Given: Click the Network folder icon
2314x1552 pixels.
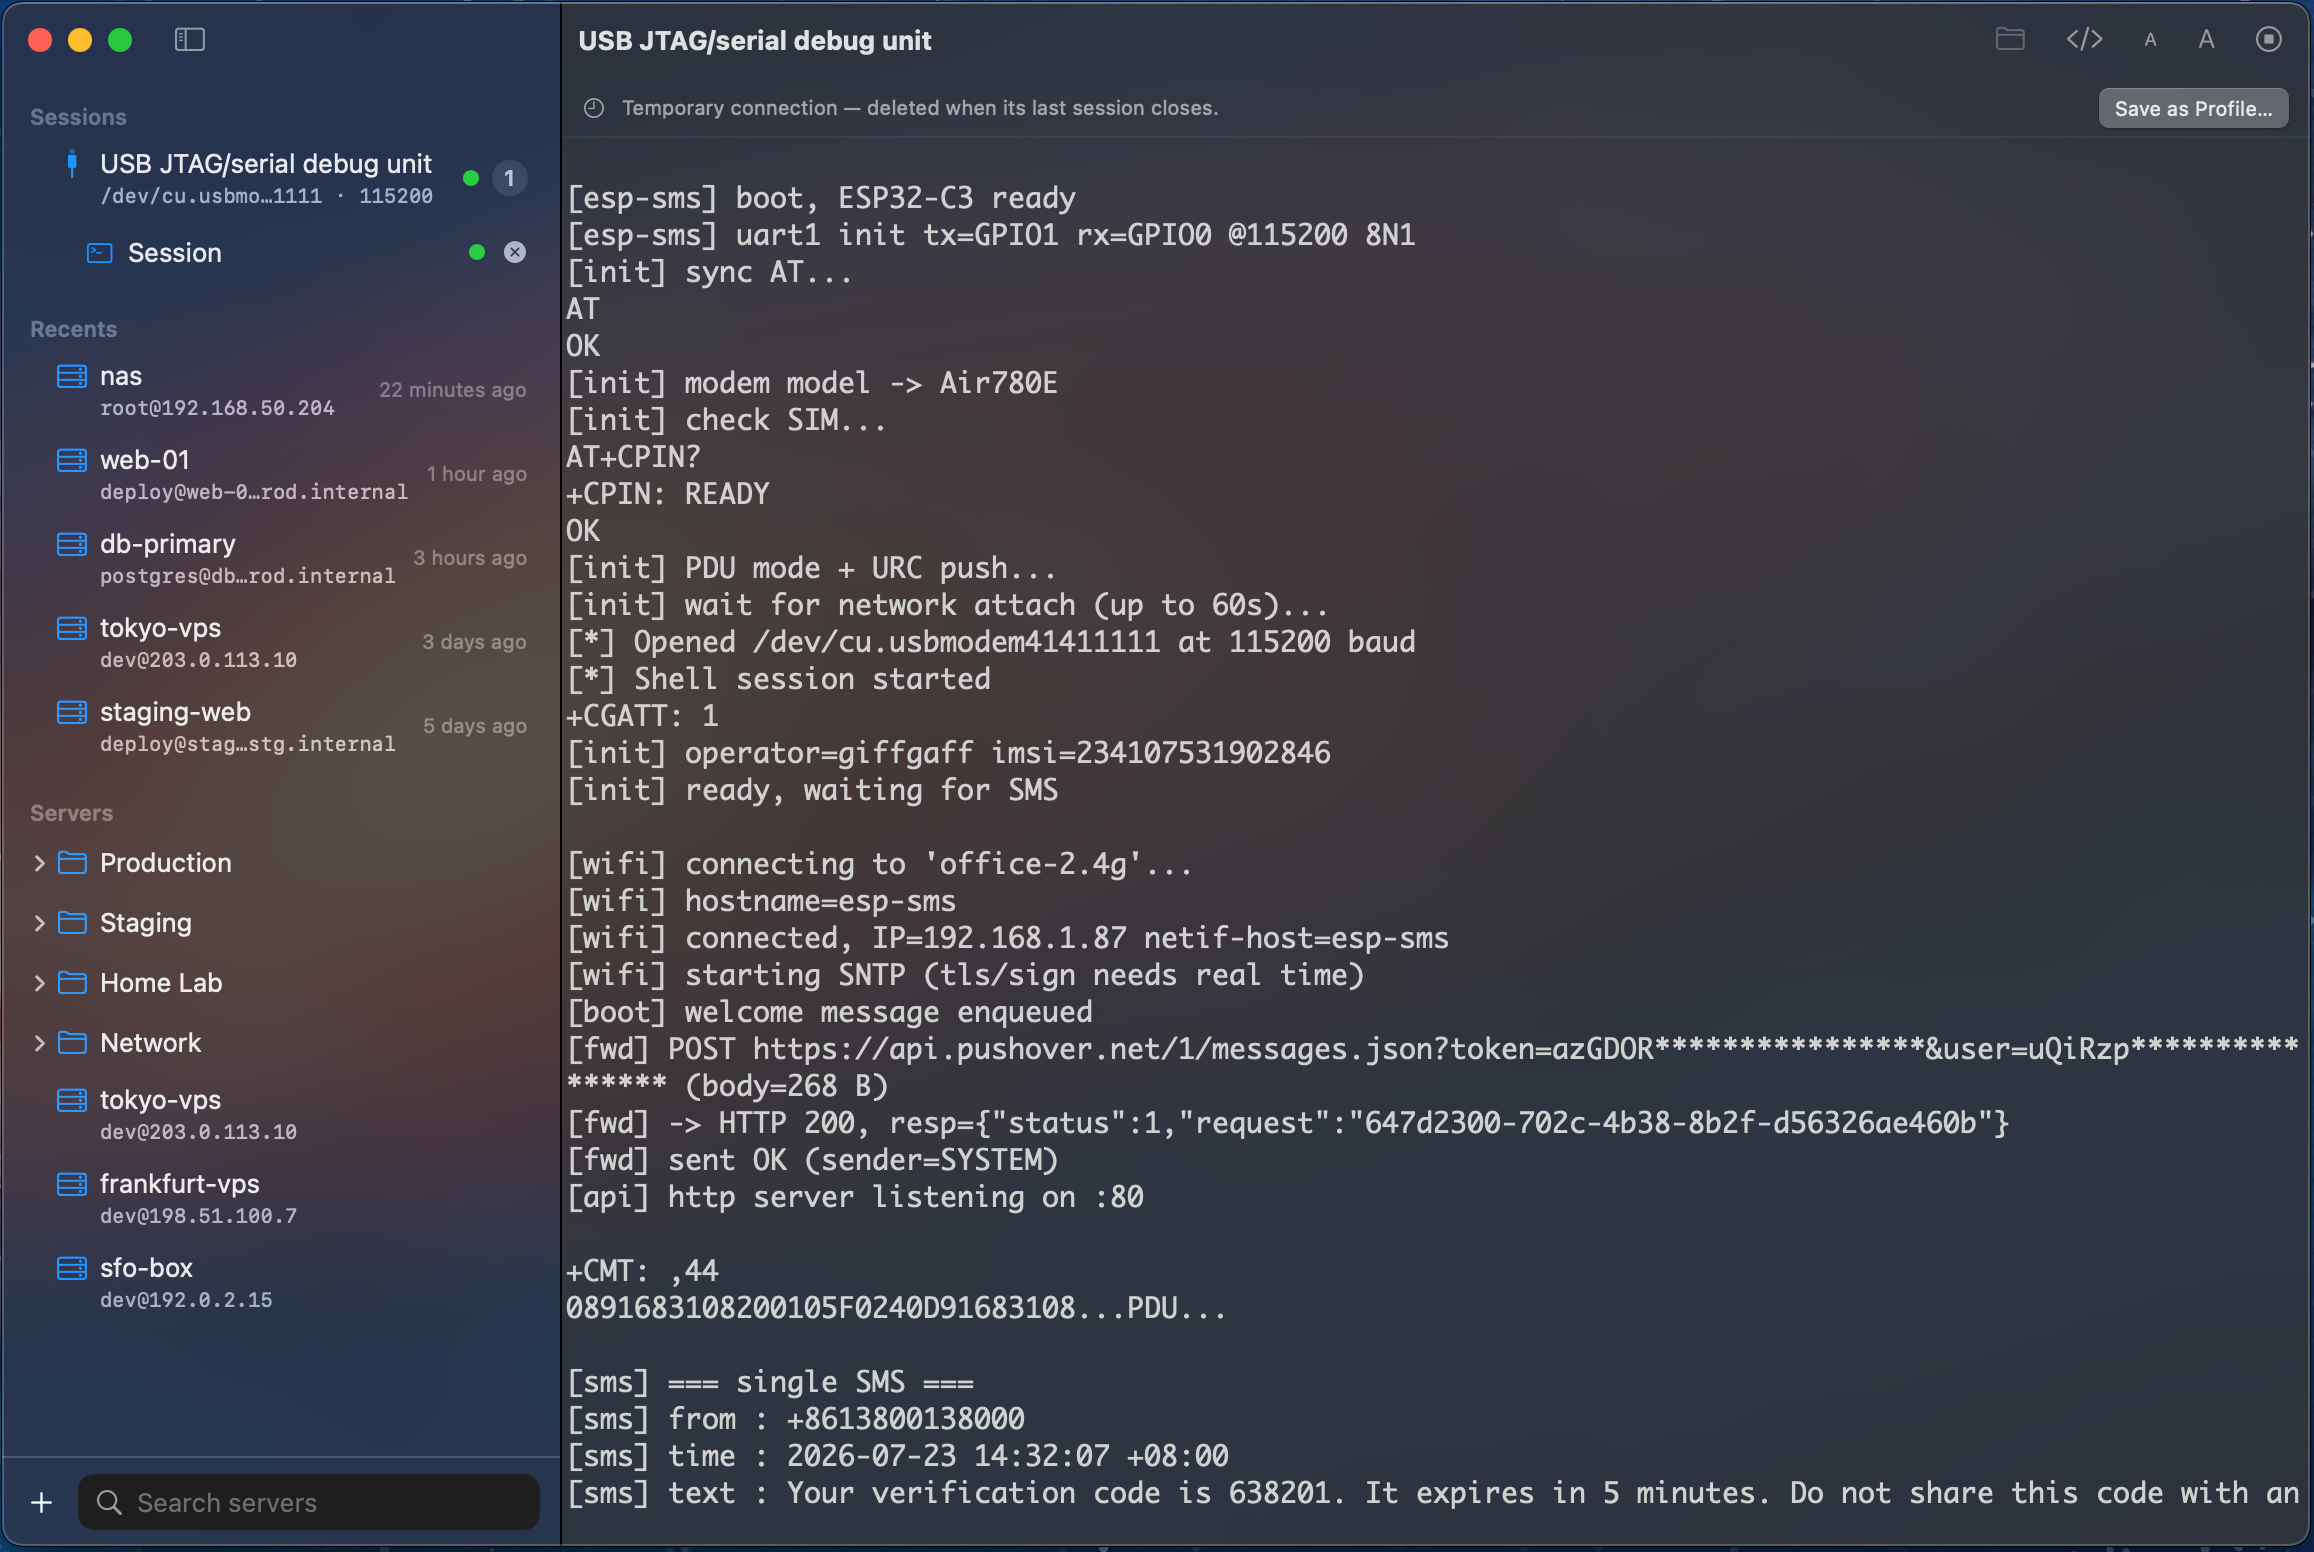Looking at the screenshot, I should click(72, 1043).
